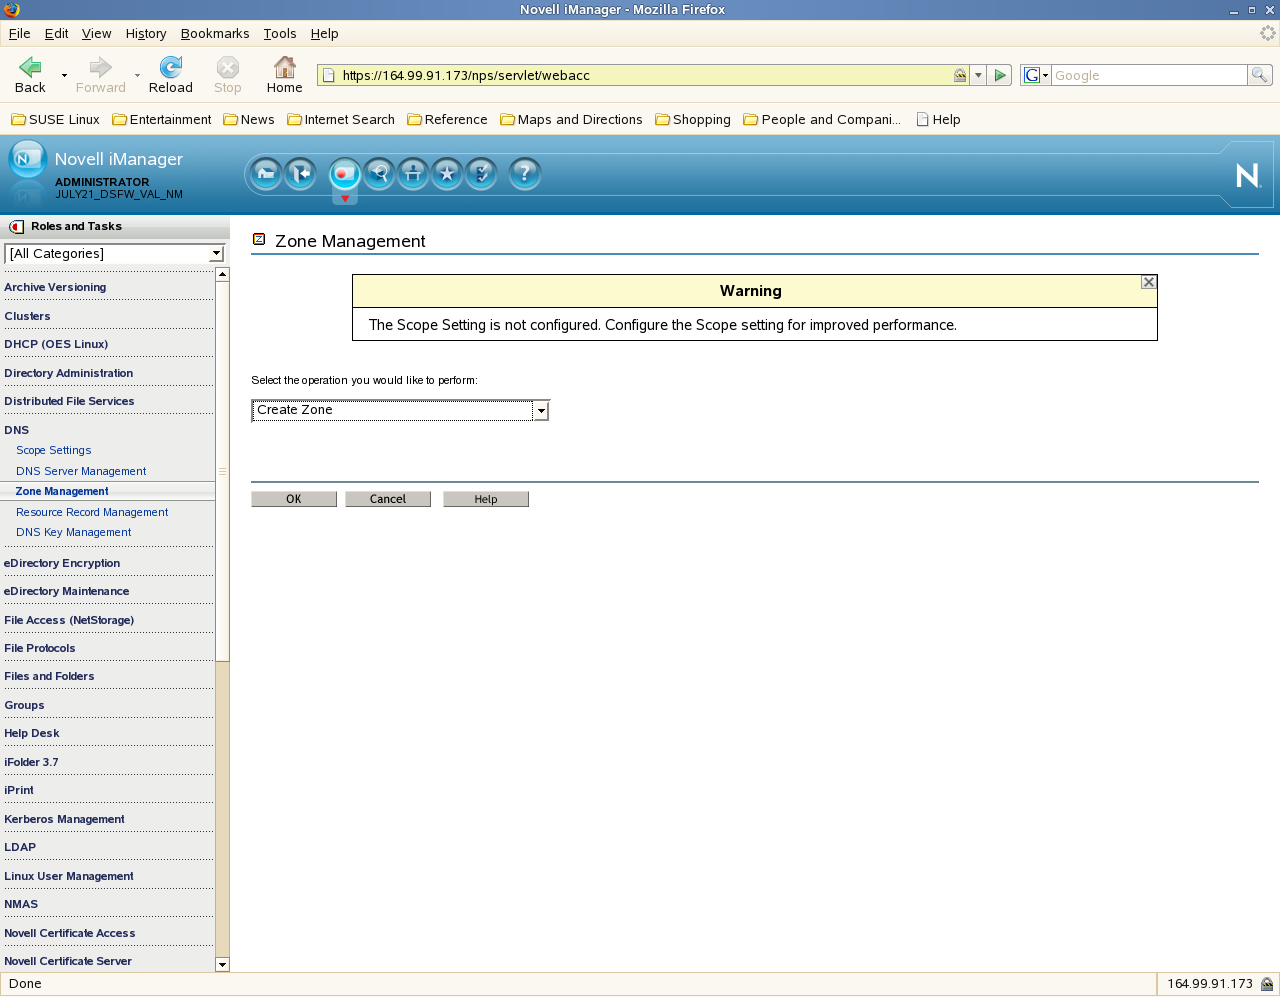The height and width of the screenshot is (997, 1280).
Task: Expand the Kerberos Management role
Action: (x=64, y=819)
